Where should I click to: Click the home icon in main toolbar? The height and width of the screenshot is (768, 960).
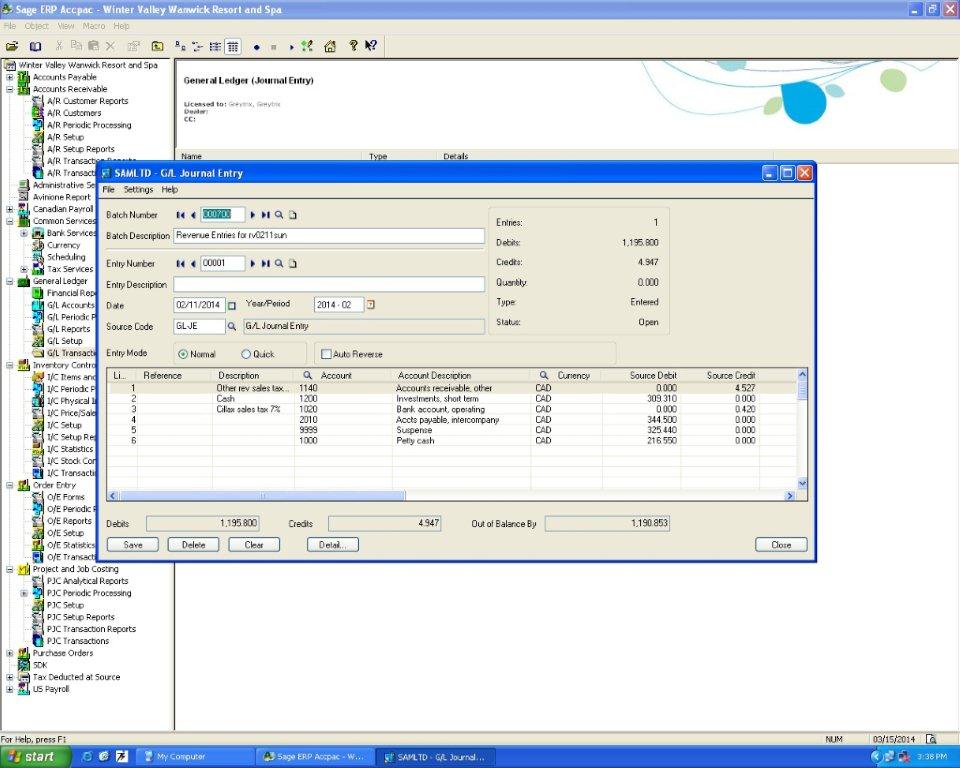click(330, 46)
